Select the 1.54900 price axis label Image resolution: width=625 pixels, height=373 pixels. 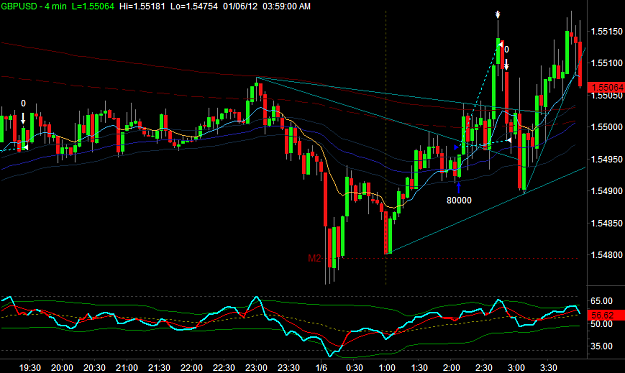pyautogui.click(x=606, y=191)
